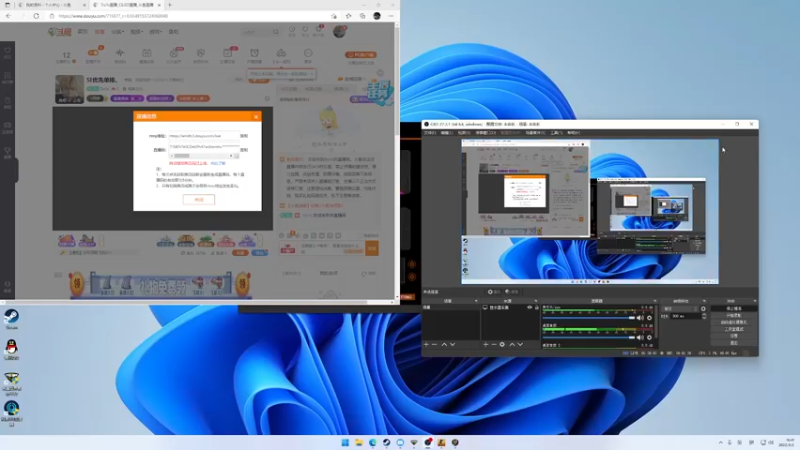This screenshot has height=450, width=800.
Task: Open user avatar in Douyu header
Action: coord(339,32)
